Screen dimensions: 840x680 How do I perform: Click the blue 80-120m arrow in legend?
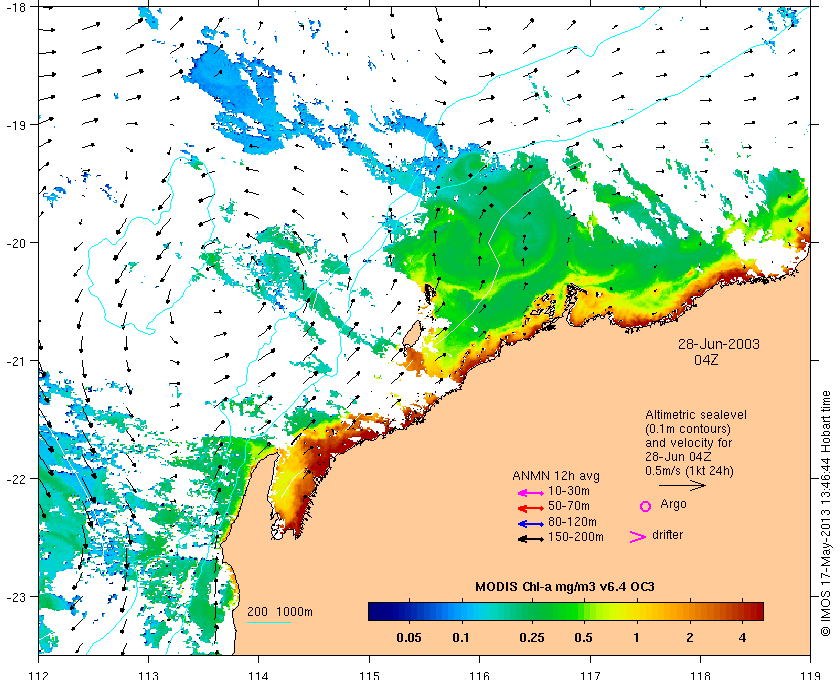tap(531, 524)
